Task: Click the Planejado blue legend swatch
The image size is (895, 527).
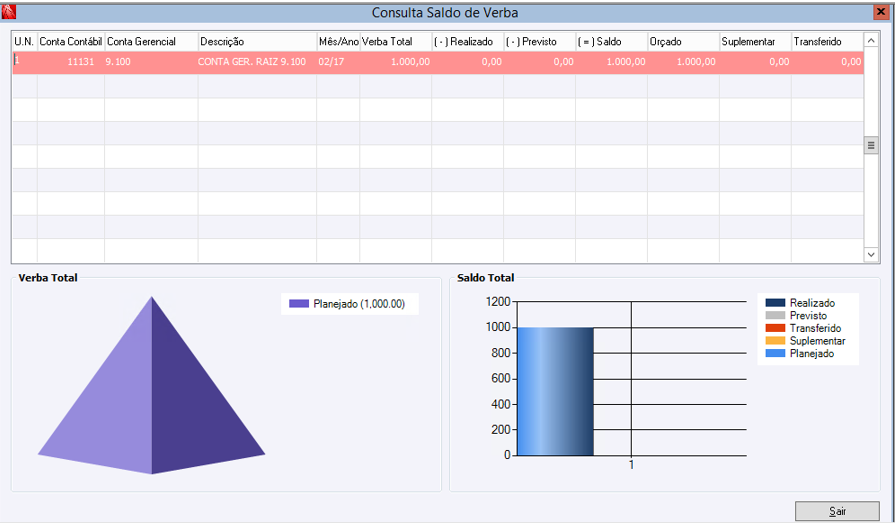Action: [775, 353]
